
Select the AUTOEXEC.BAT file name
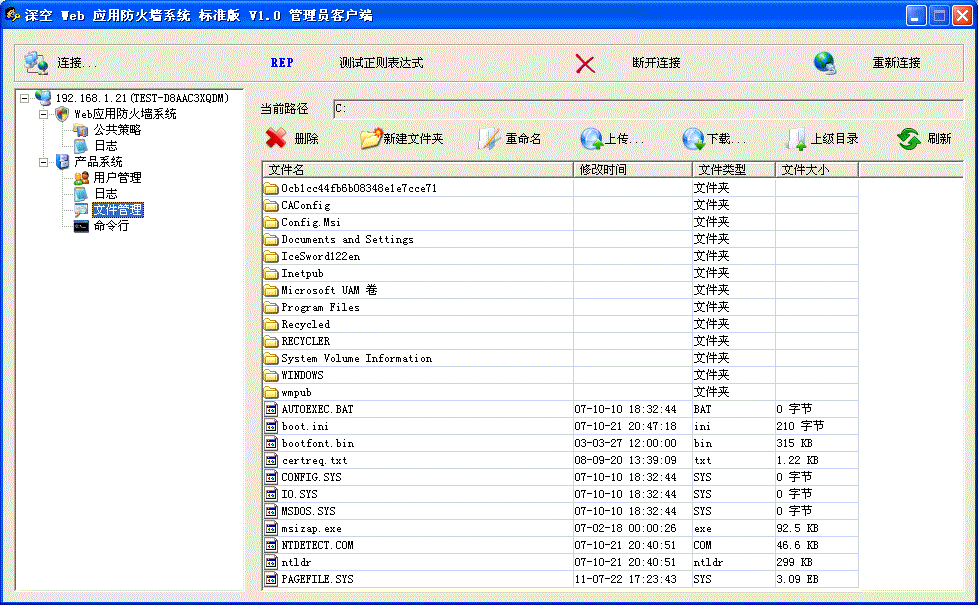pyautogui.click(x=317, y=410)
